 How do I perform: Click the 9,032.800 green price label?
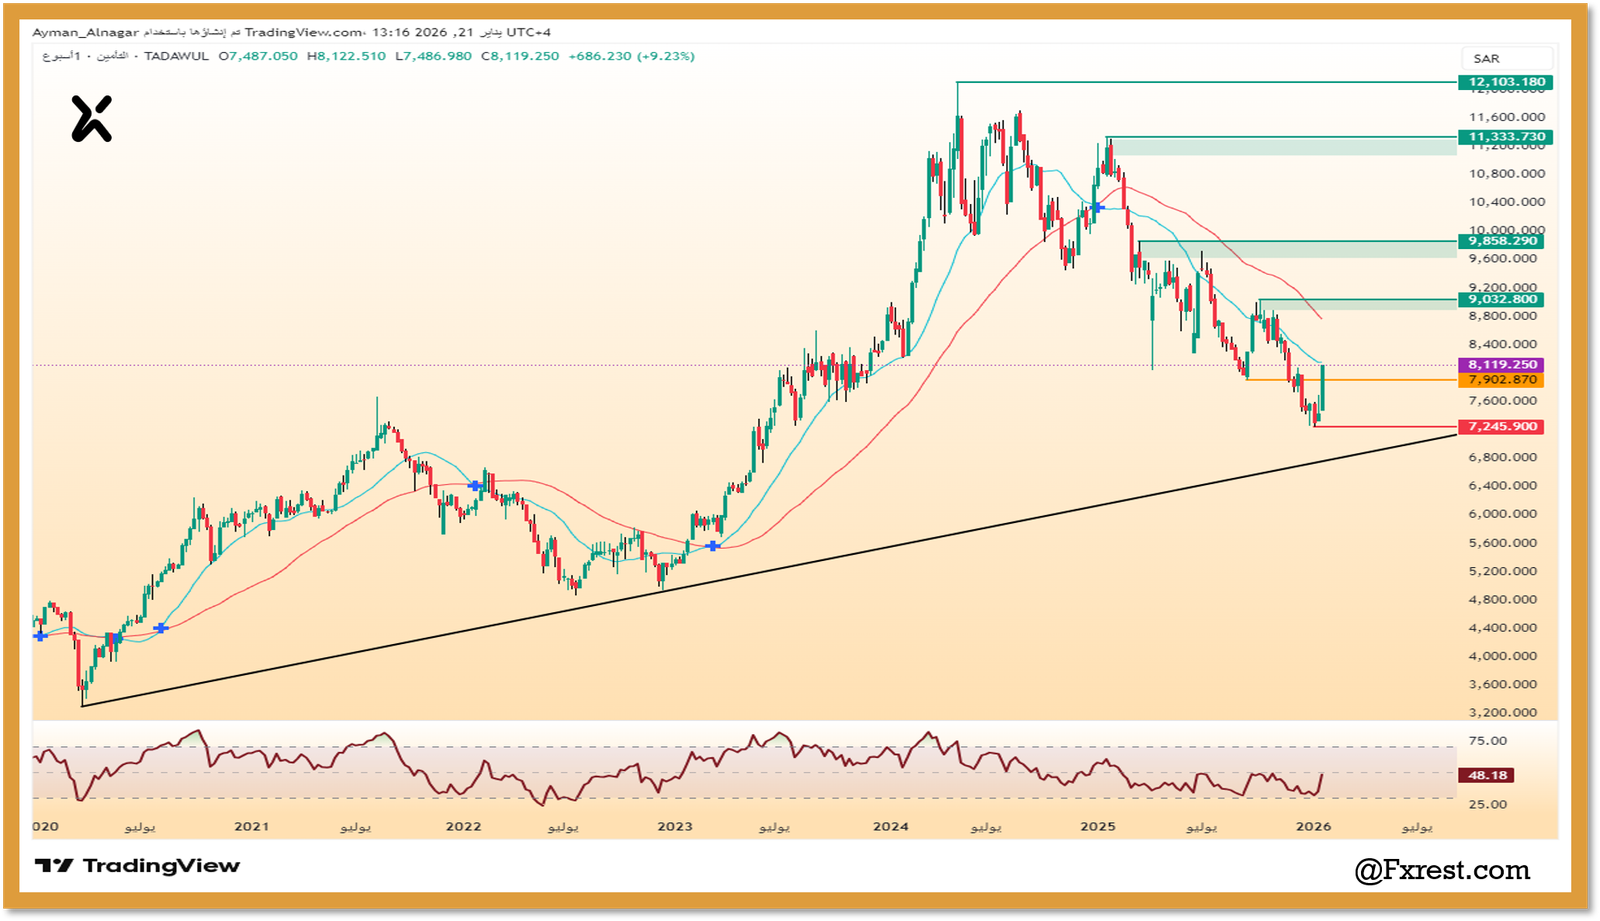pyautogui.click(x=1502, y=299)
